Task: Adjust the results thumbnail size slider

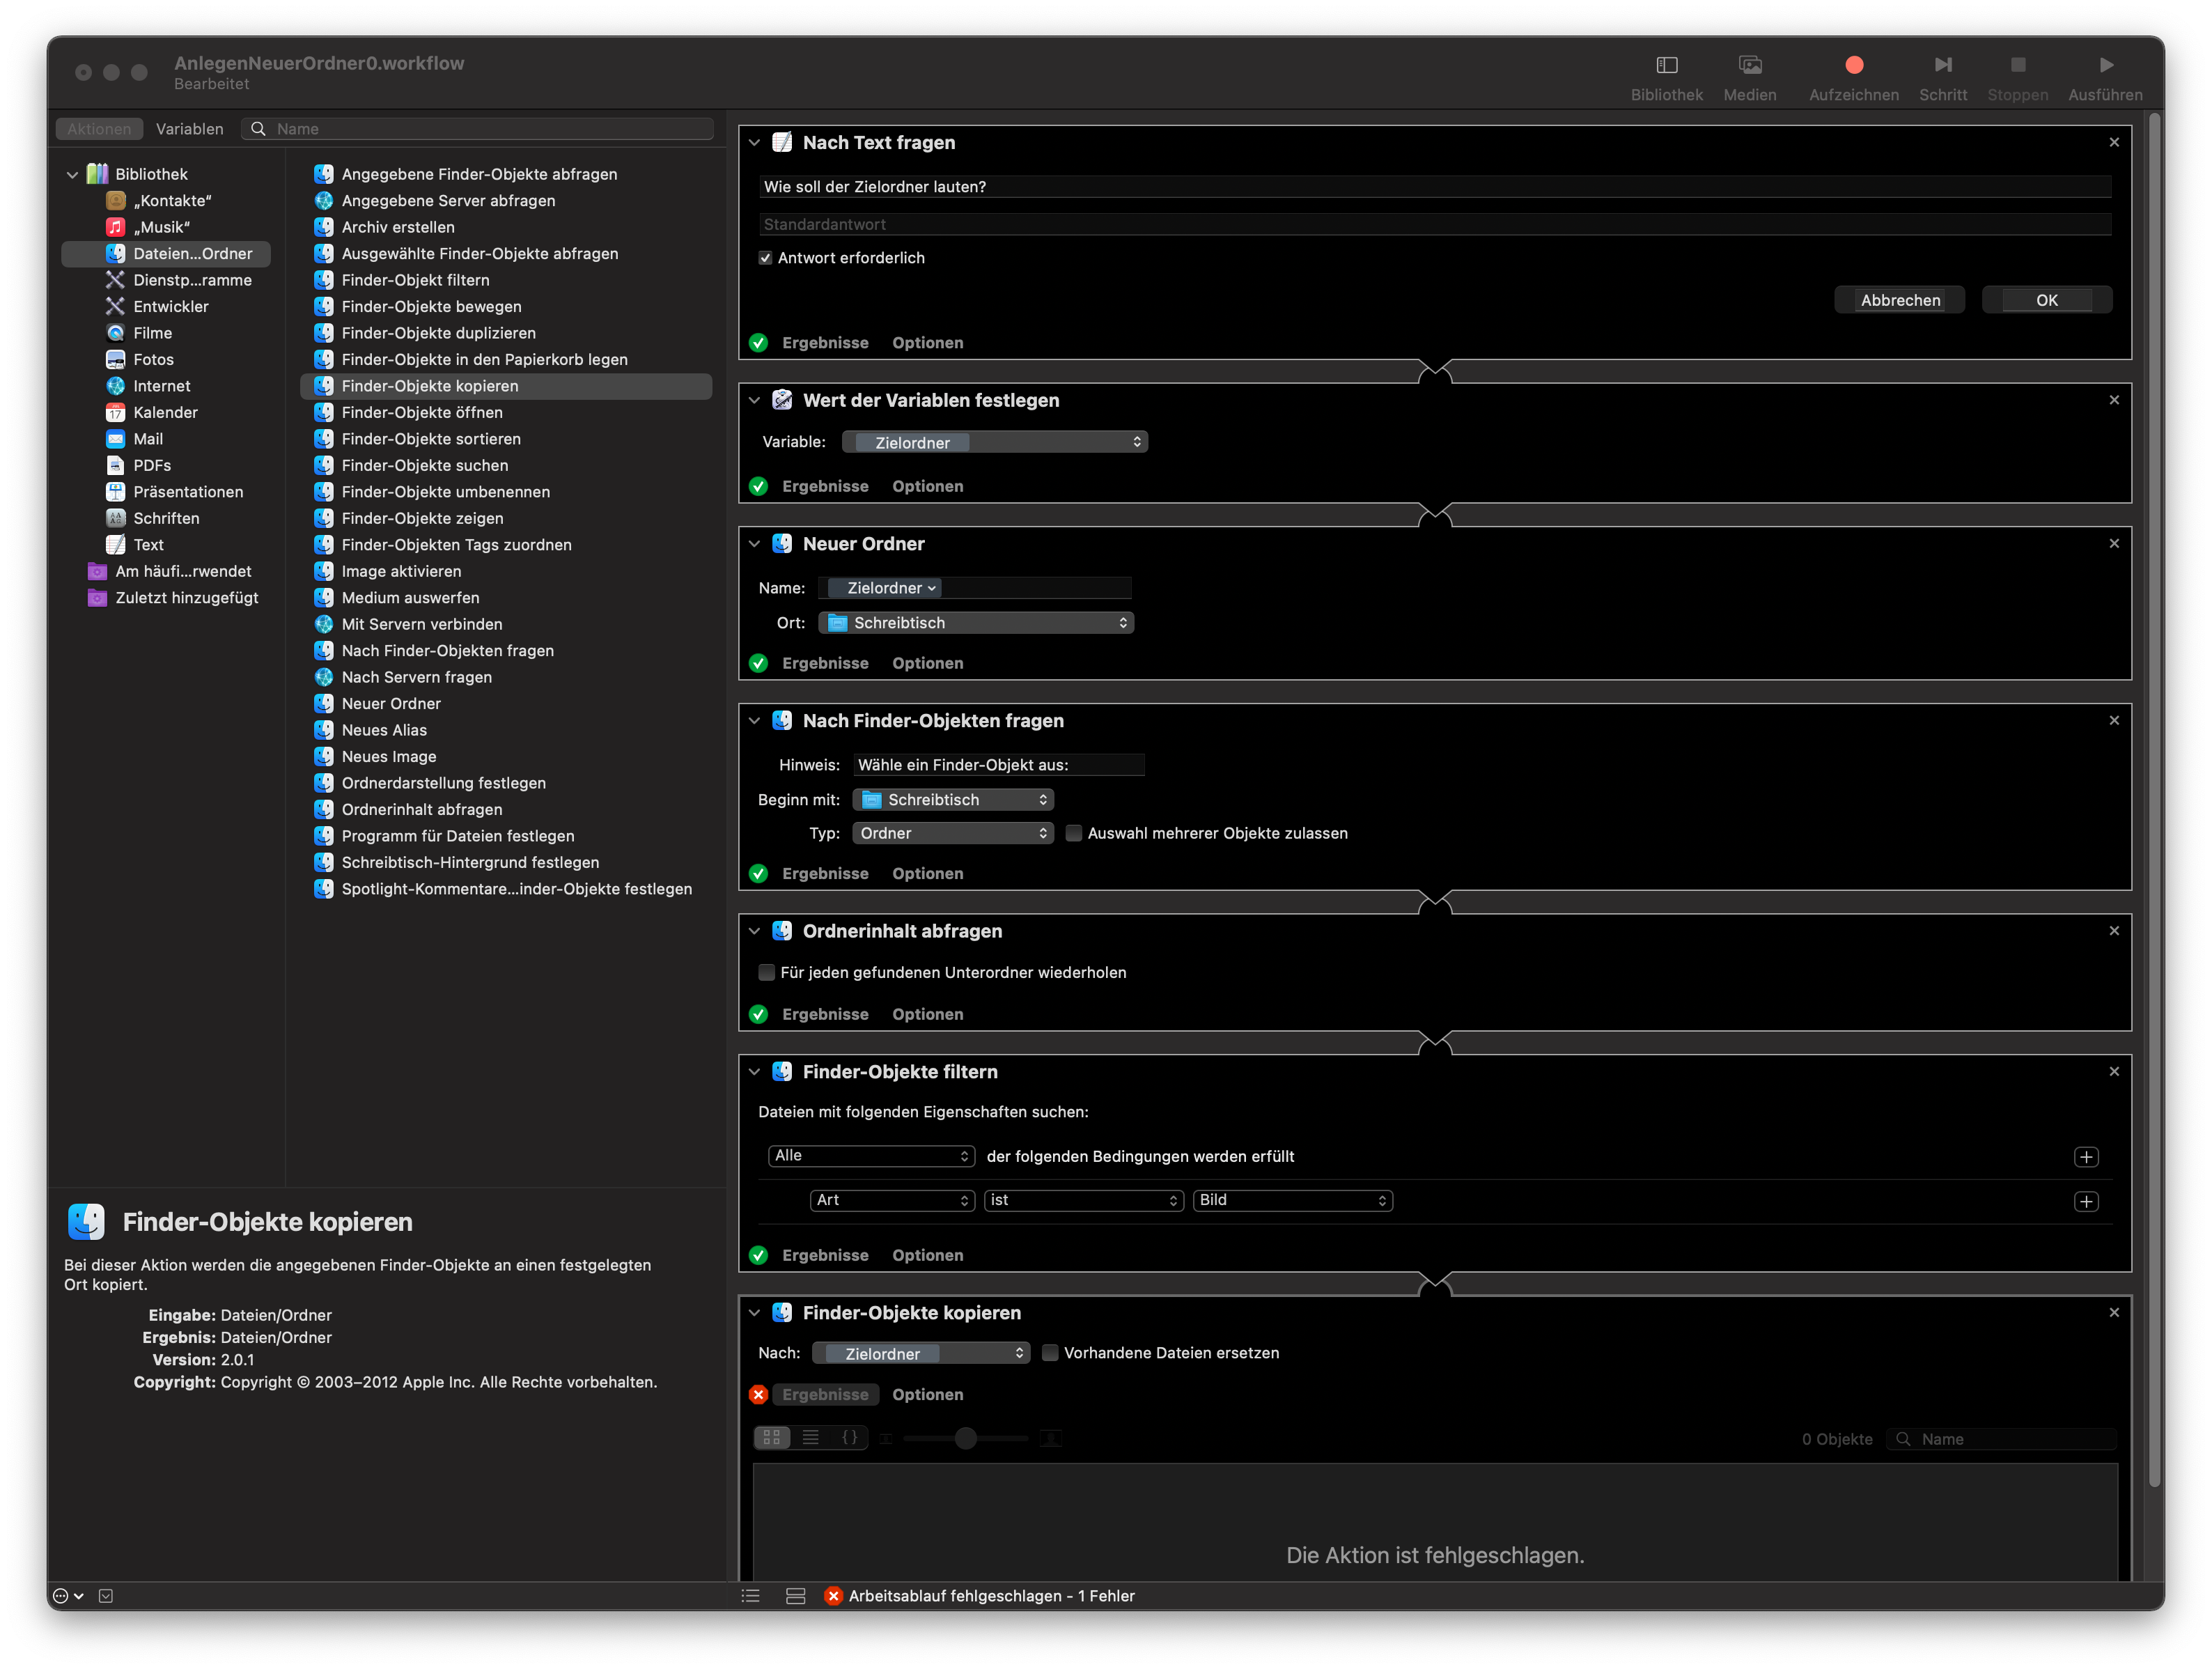Action: click(965, 1438)
